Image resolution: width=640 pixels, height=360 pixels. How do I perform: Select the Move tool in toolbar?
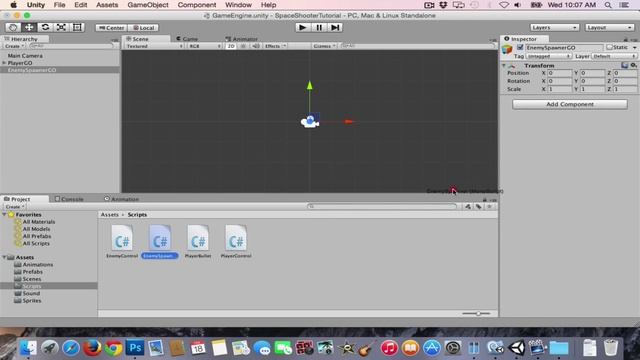29,27
